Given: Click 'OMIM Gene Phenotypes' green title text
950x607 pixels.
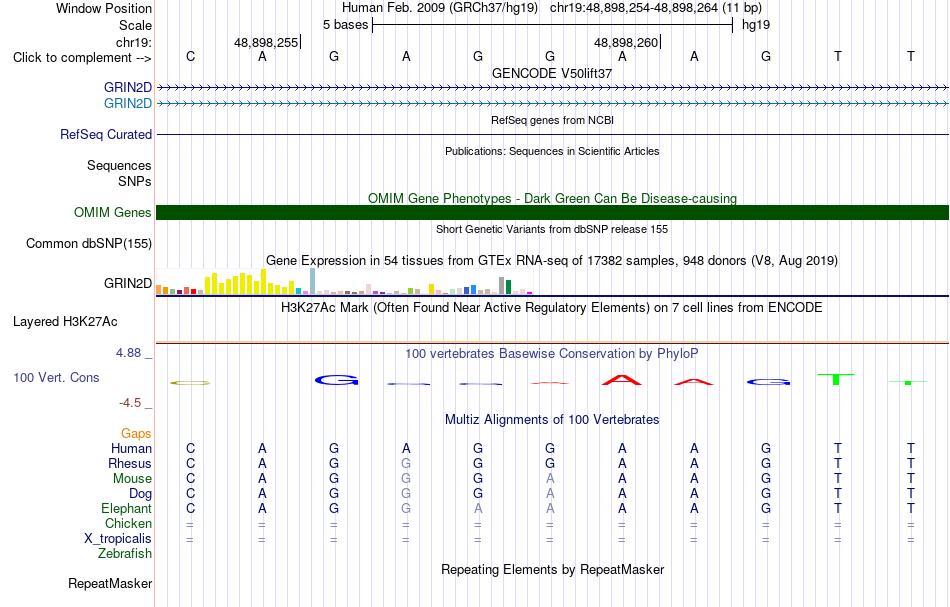Looking at the screenshot, I should tap(552, 198).
